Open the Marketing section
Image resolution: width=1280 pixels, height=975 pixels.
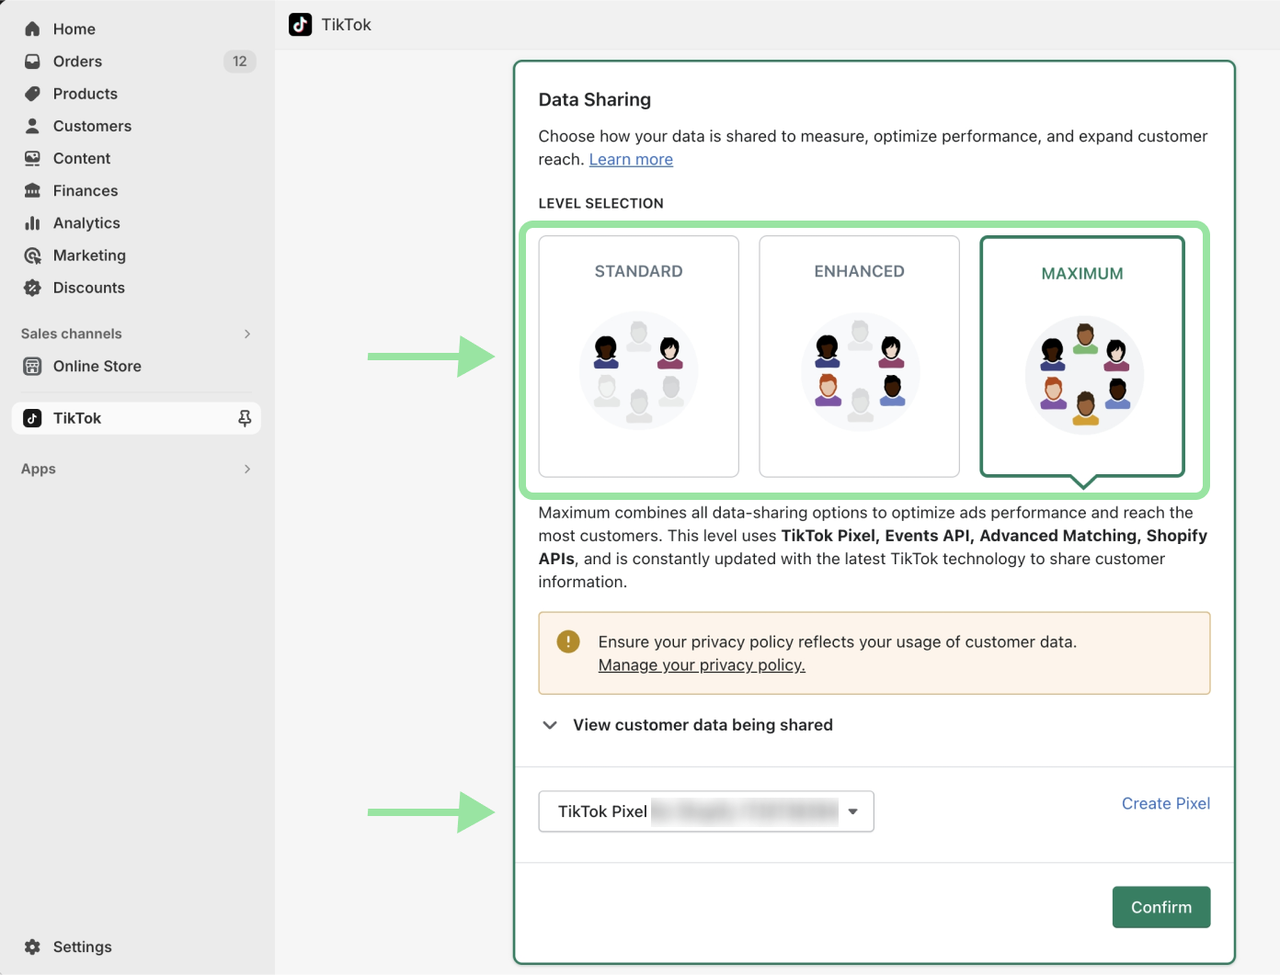[x=87, y=255]
